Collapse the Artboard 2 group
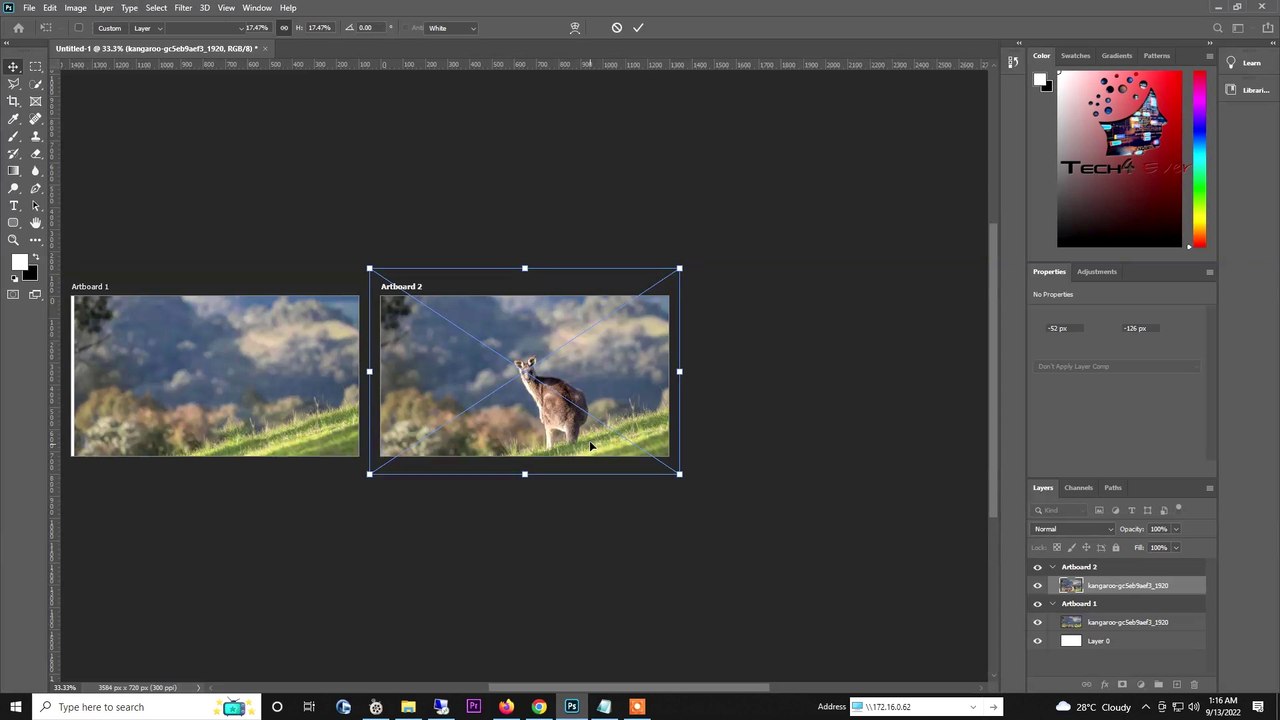 pyautogui.click(x=1052, y=567)
